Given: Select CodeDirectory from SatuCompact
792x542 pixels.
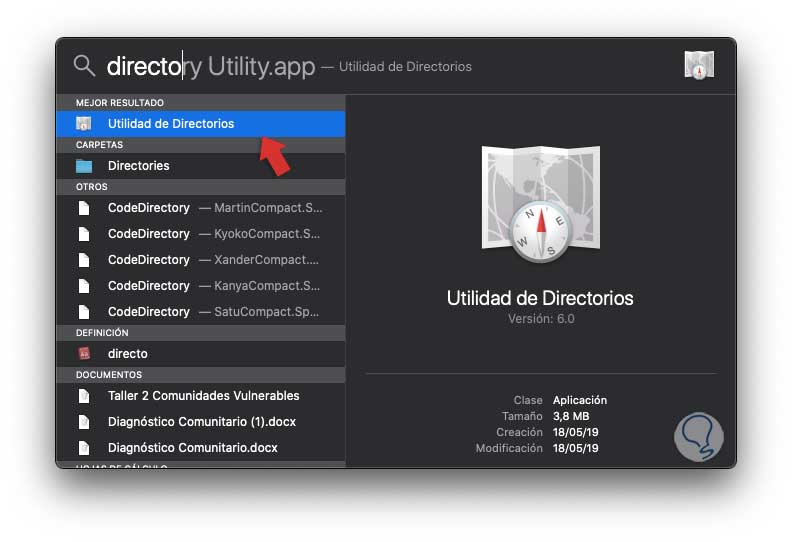Looking at the screenshot, I should [201, 312].
